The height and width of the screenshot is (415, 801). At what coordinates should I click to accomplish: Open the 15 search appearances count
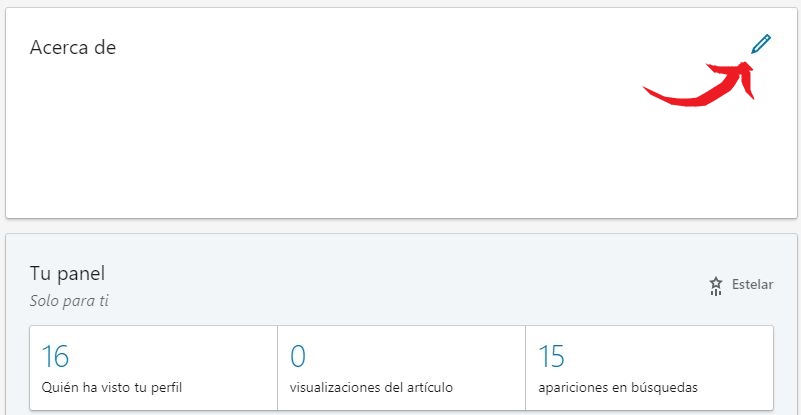point(552,356)
